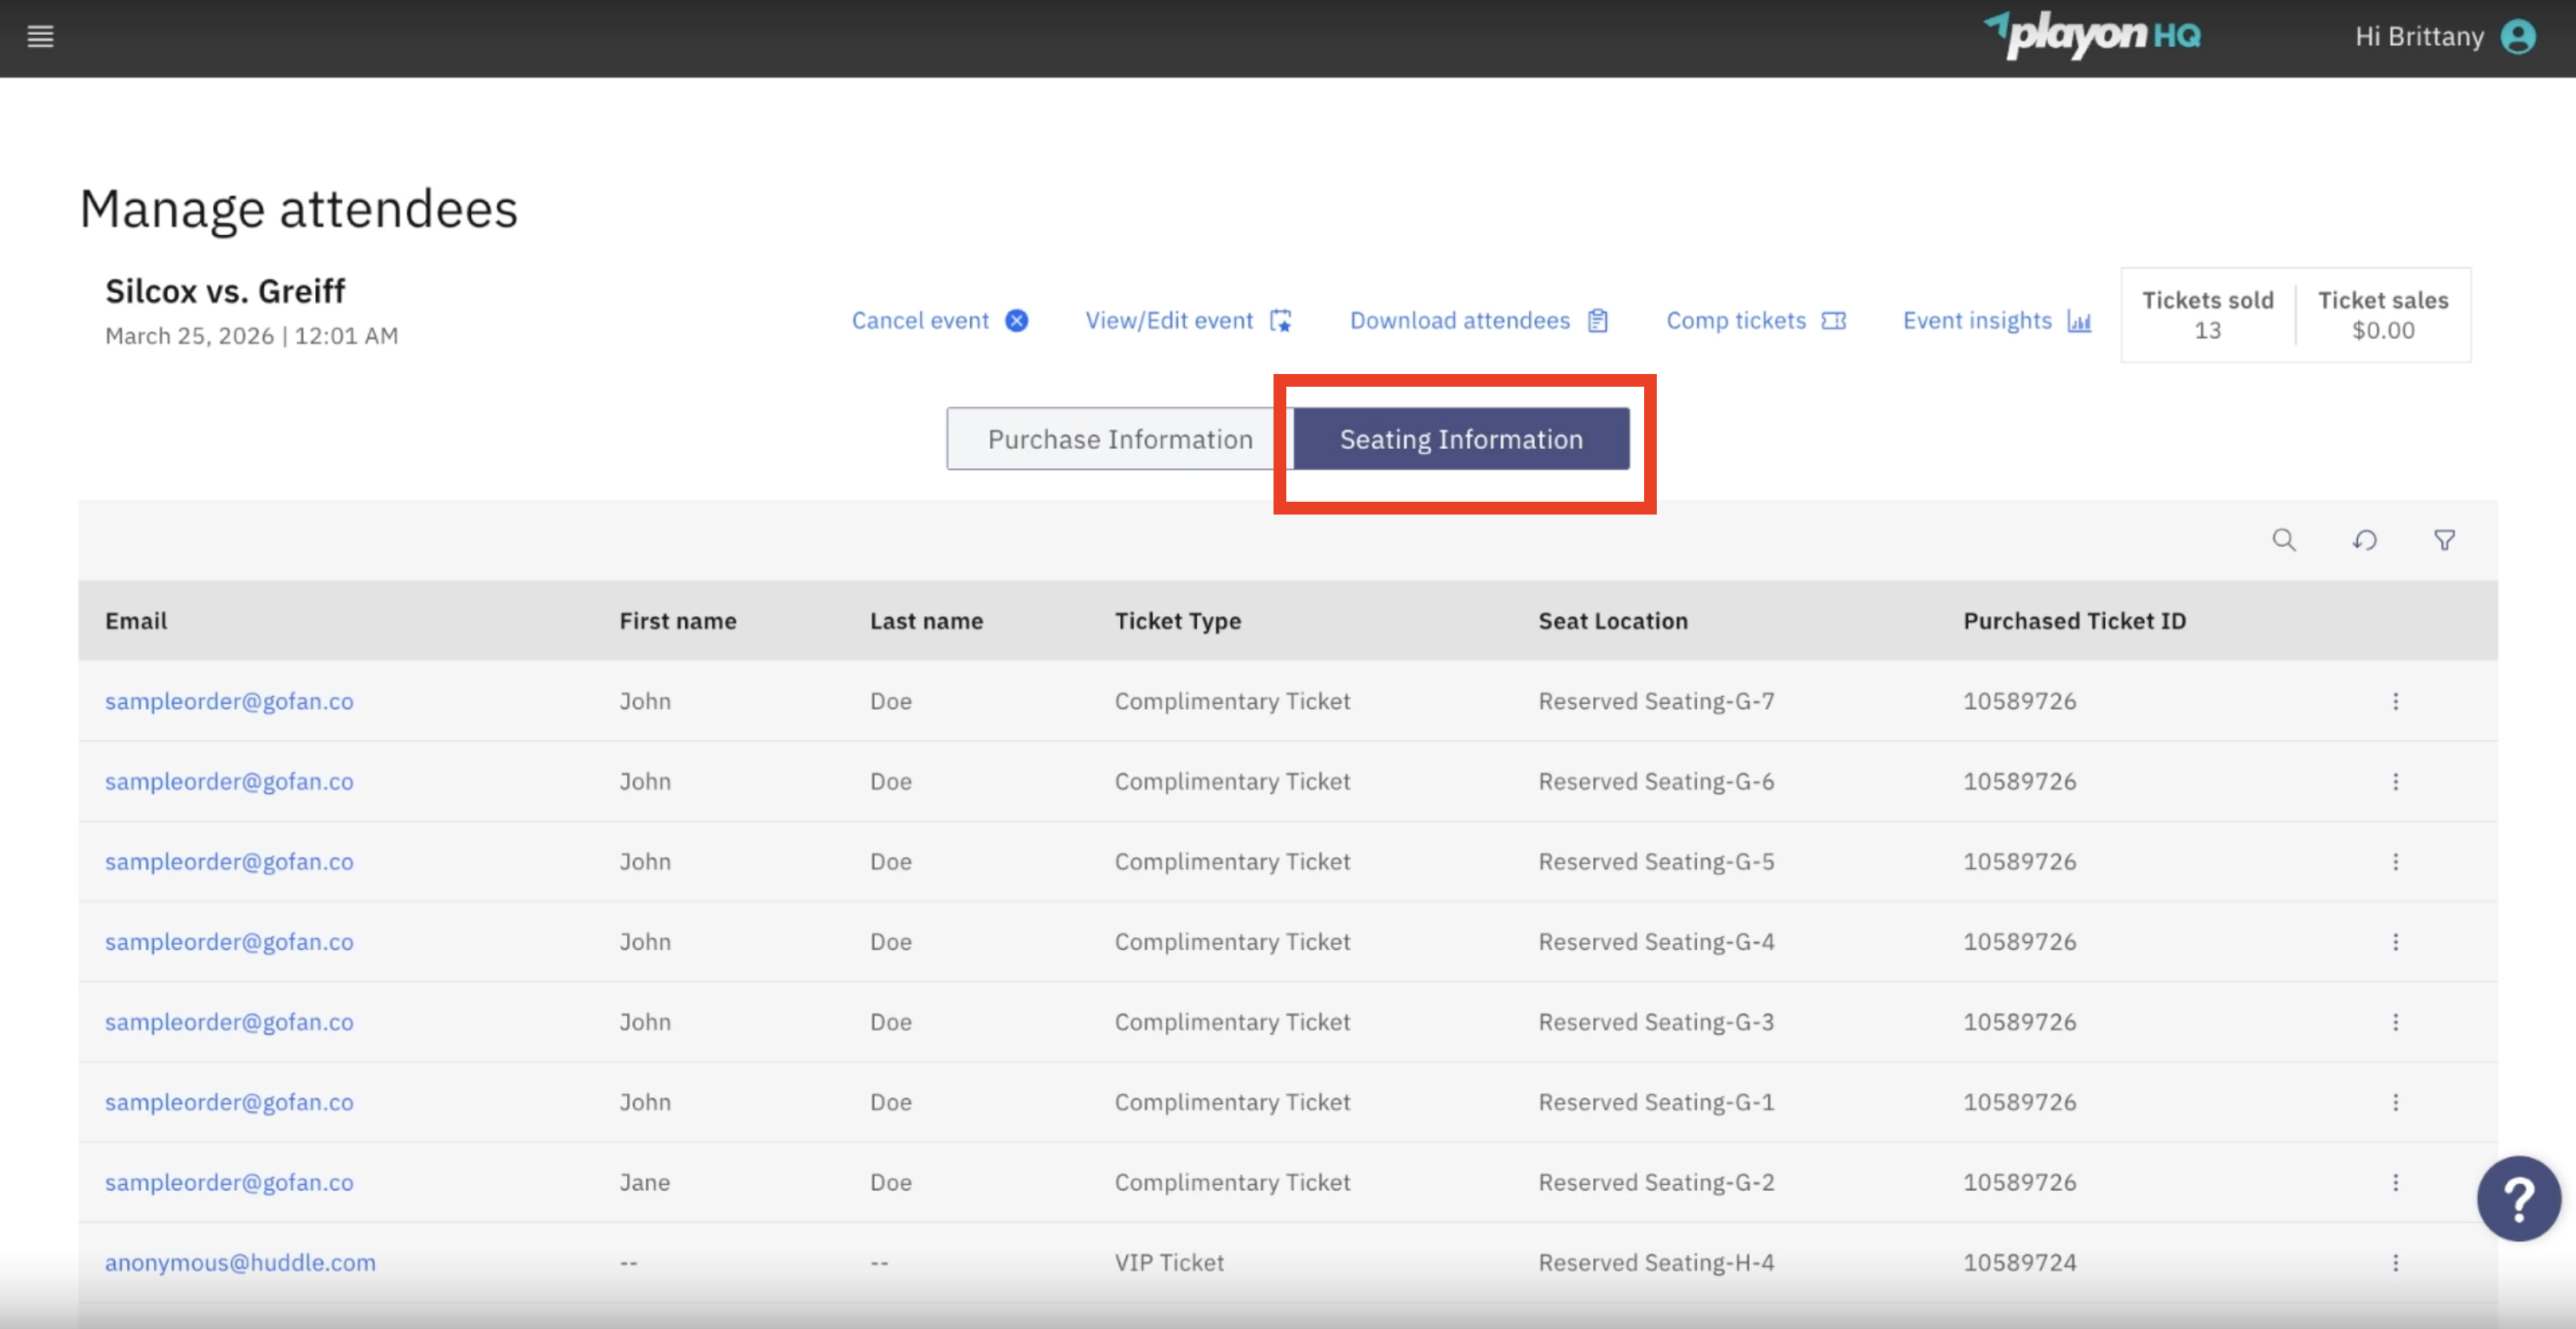The image size is (2576, 1329).
Task: Open the help question mark button
Action: tap(2518, 1198)
